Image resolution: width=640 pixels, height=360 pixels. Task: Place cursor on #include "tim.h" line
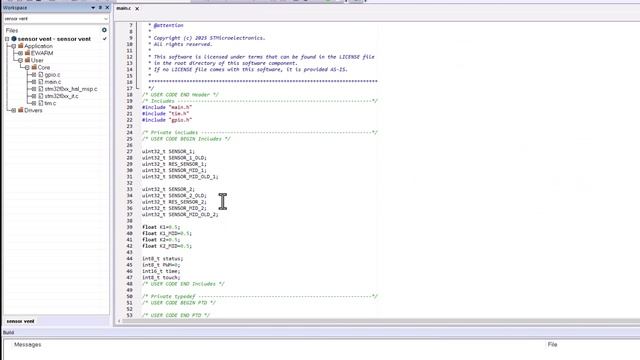(165, 113)
